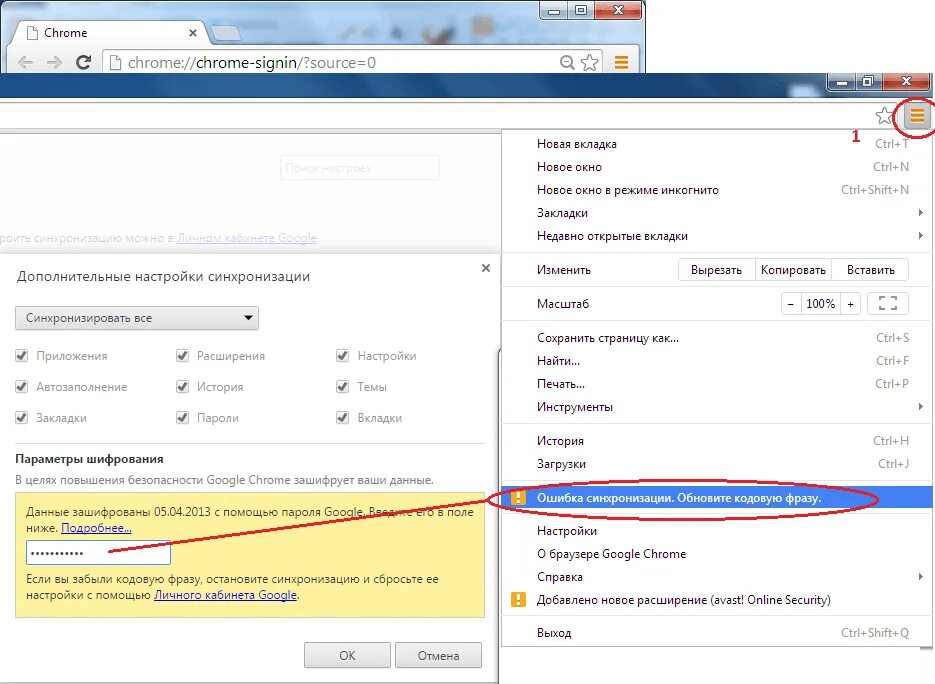Click Копировать button
The width and height of the screenshot is (935, 684).
coord(793,270)
